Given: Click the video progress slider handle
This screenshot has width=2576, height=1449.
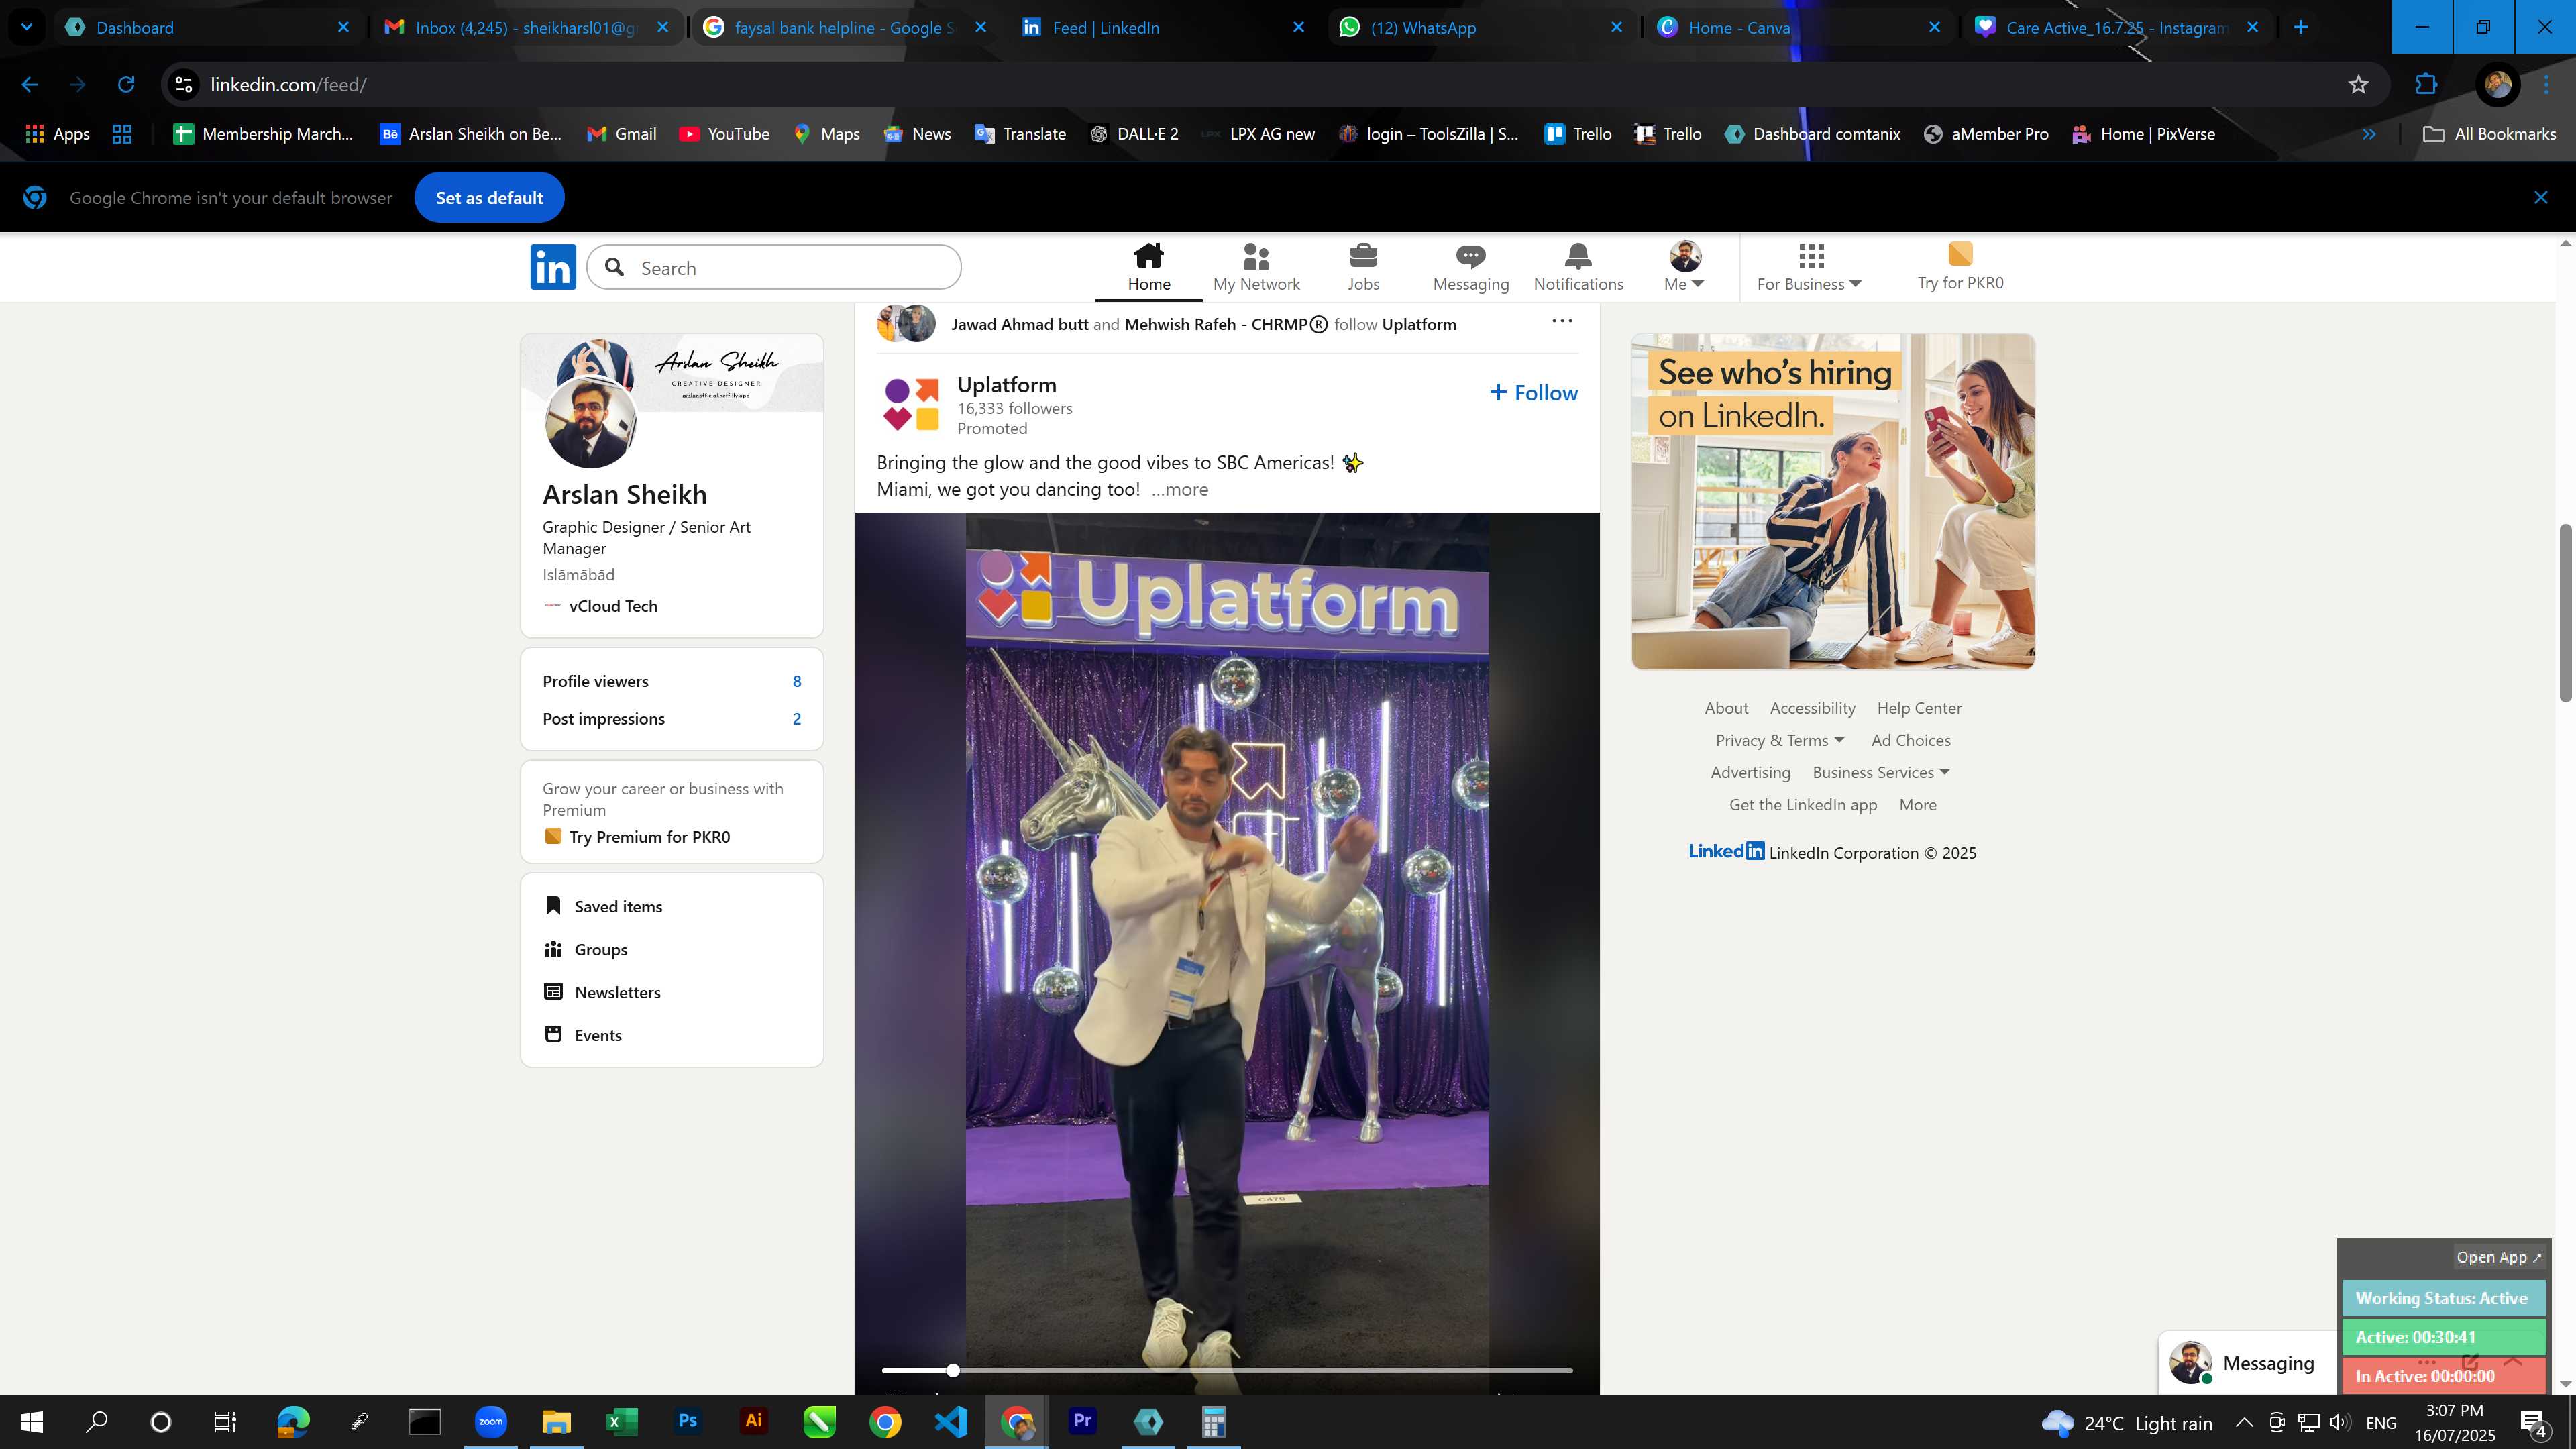Looking at the screenshot, I should click(953, 1370).
